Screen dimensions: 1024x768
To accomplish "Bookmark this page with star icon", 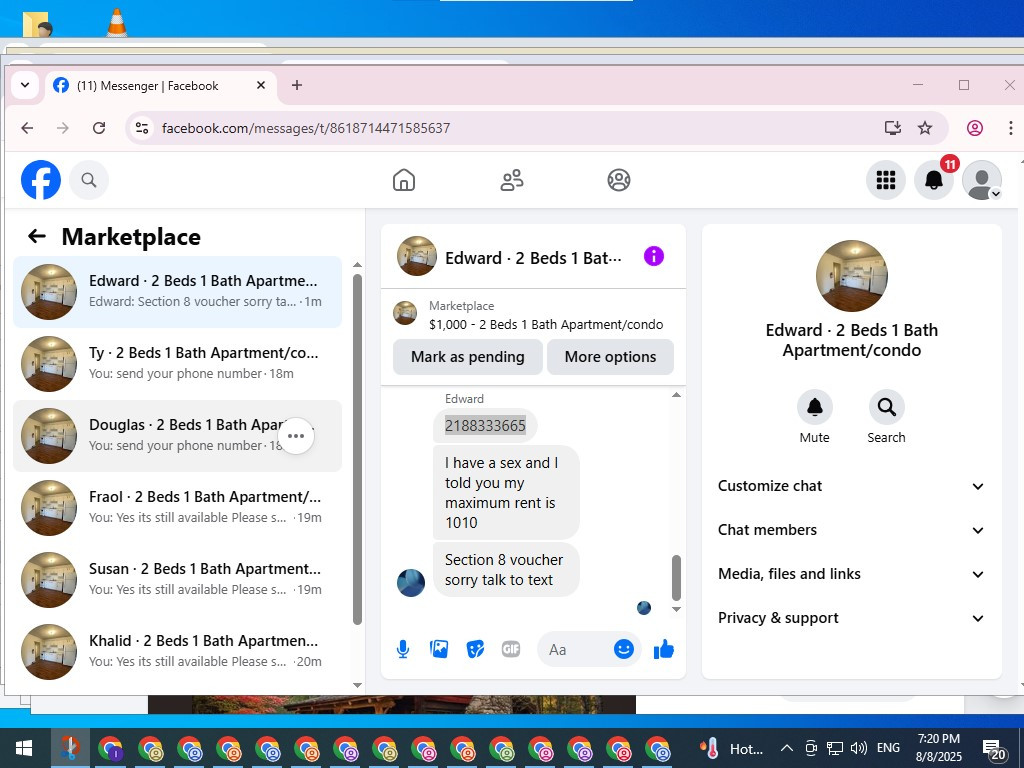I will click(x=925, y=128).
